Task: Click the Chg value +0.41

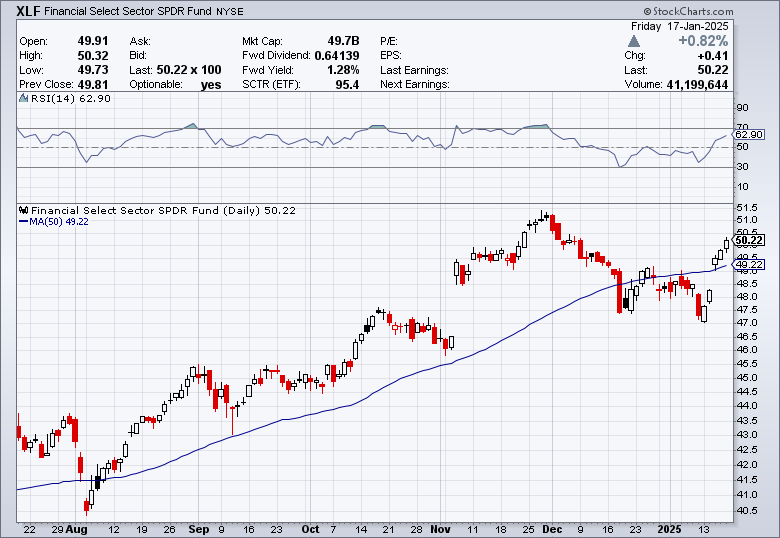Action: (713, 55)
